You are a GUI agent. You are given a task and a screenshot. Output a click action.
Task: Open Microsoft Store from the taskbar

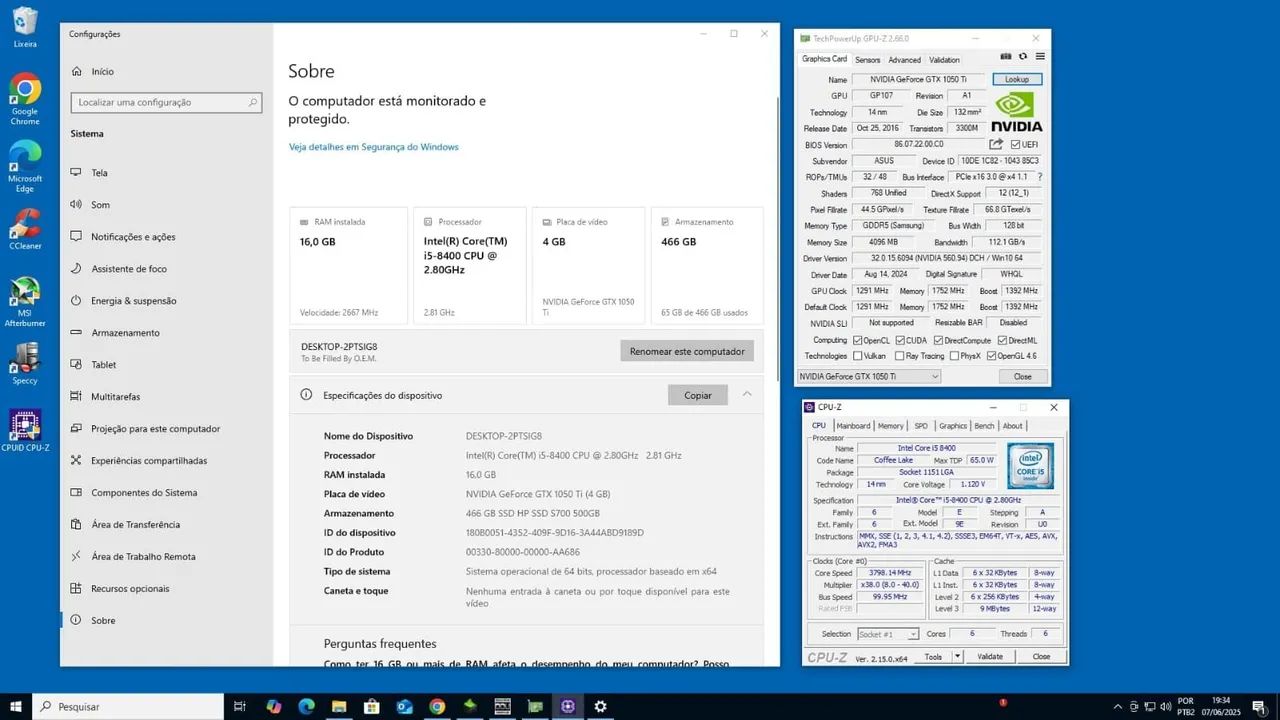(x=372, y=706)
